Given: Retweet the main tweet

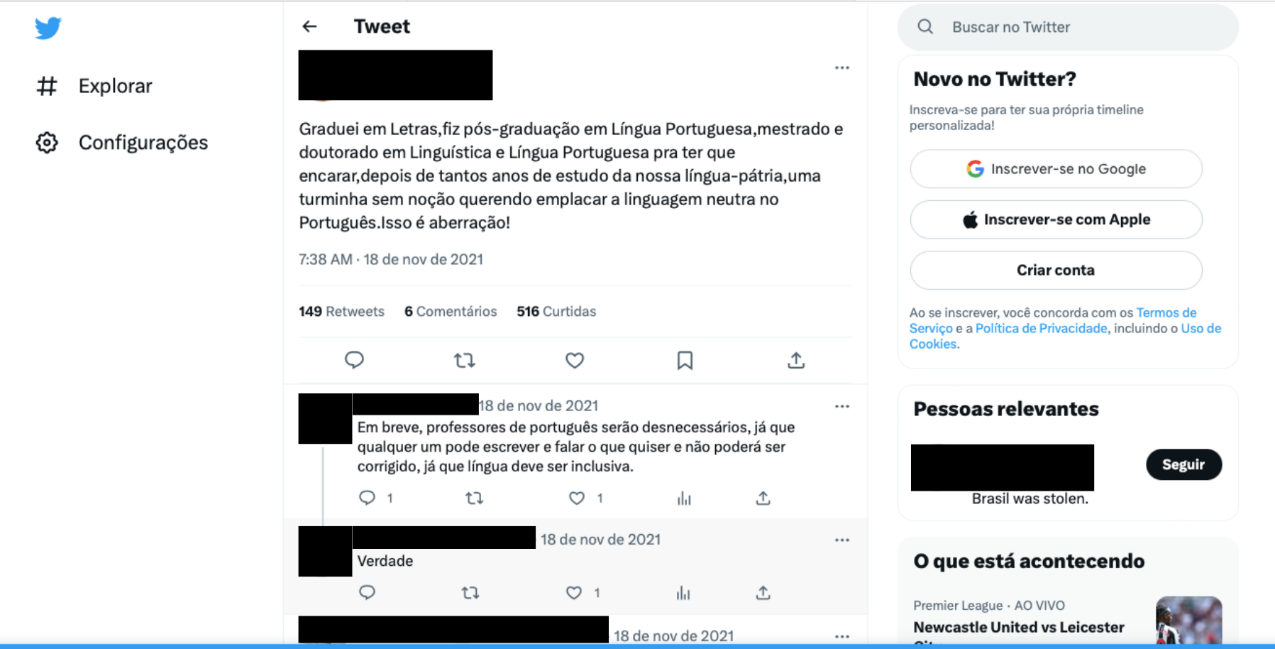Looking at the screenshot, I should (464, 360).
